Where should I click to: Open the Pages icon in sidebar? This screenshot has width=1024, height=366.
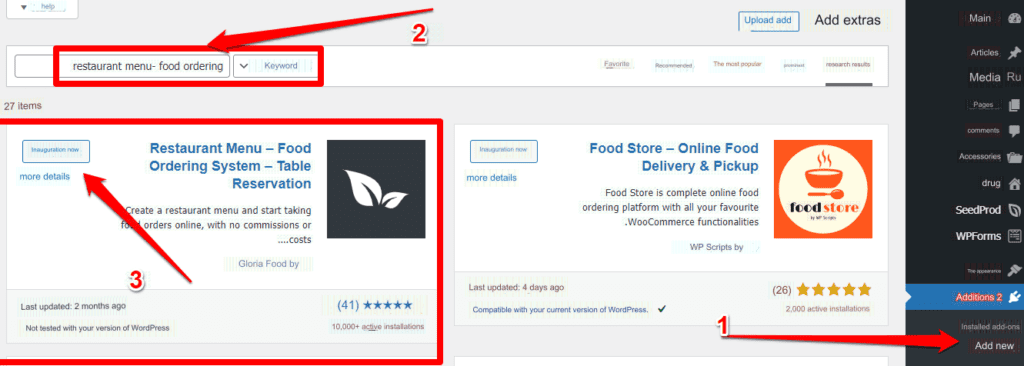1014,105
